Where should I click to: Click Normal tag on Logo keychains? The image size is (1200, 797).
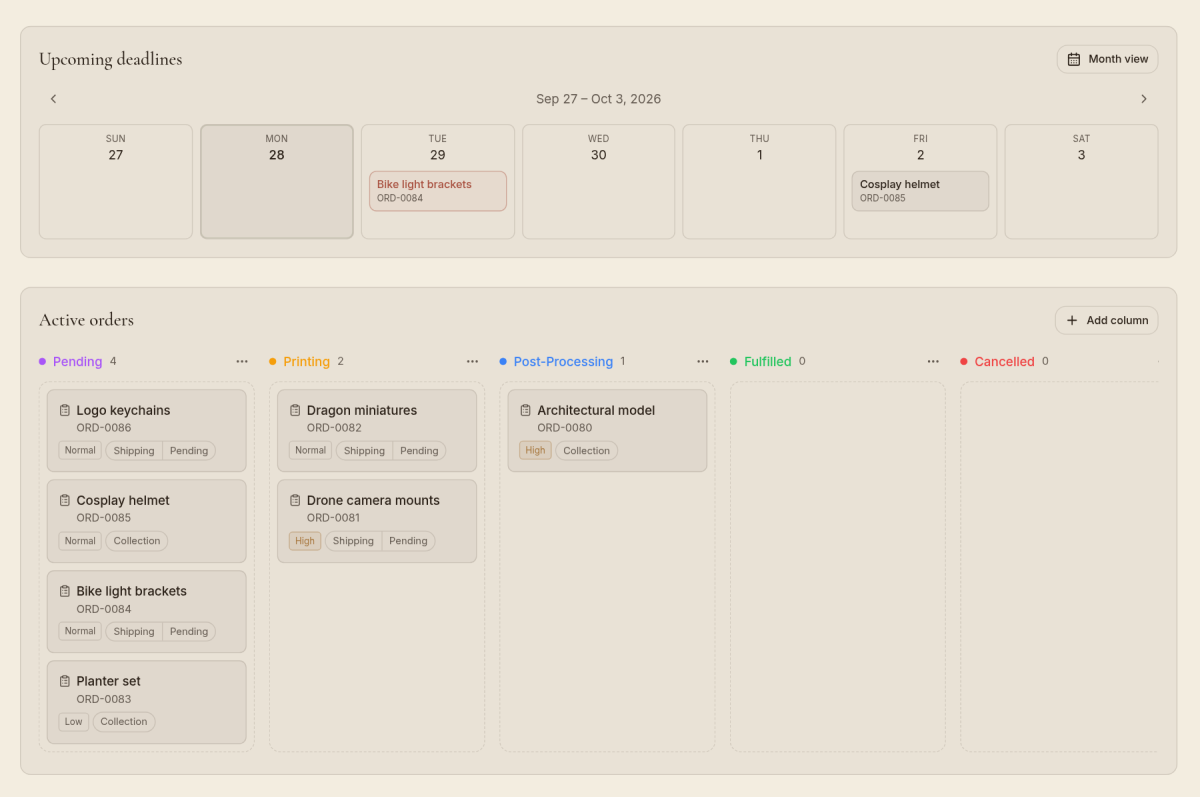[80, 451]
